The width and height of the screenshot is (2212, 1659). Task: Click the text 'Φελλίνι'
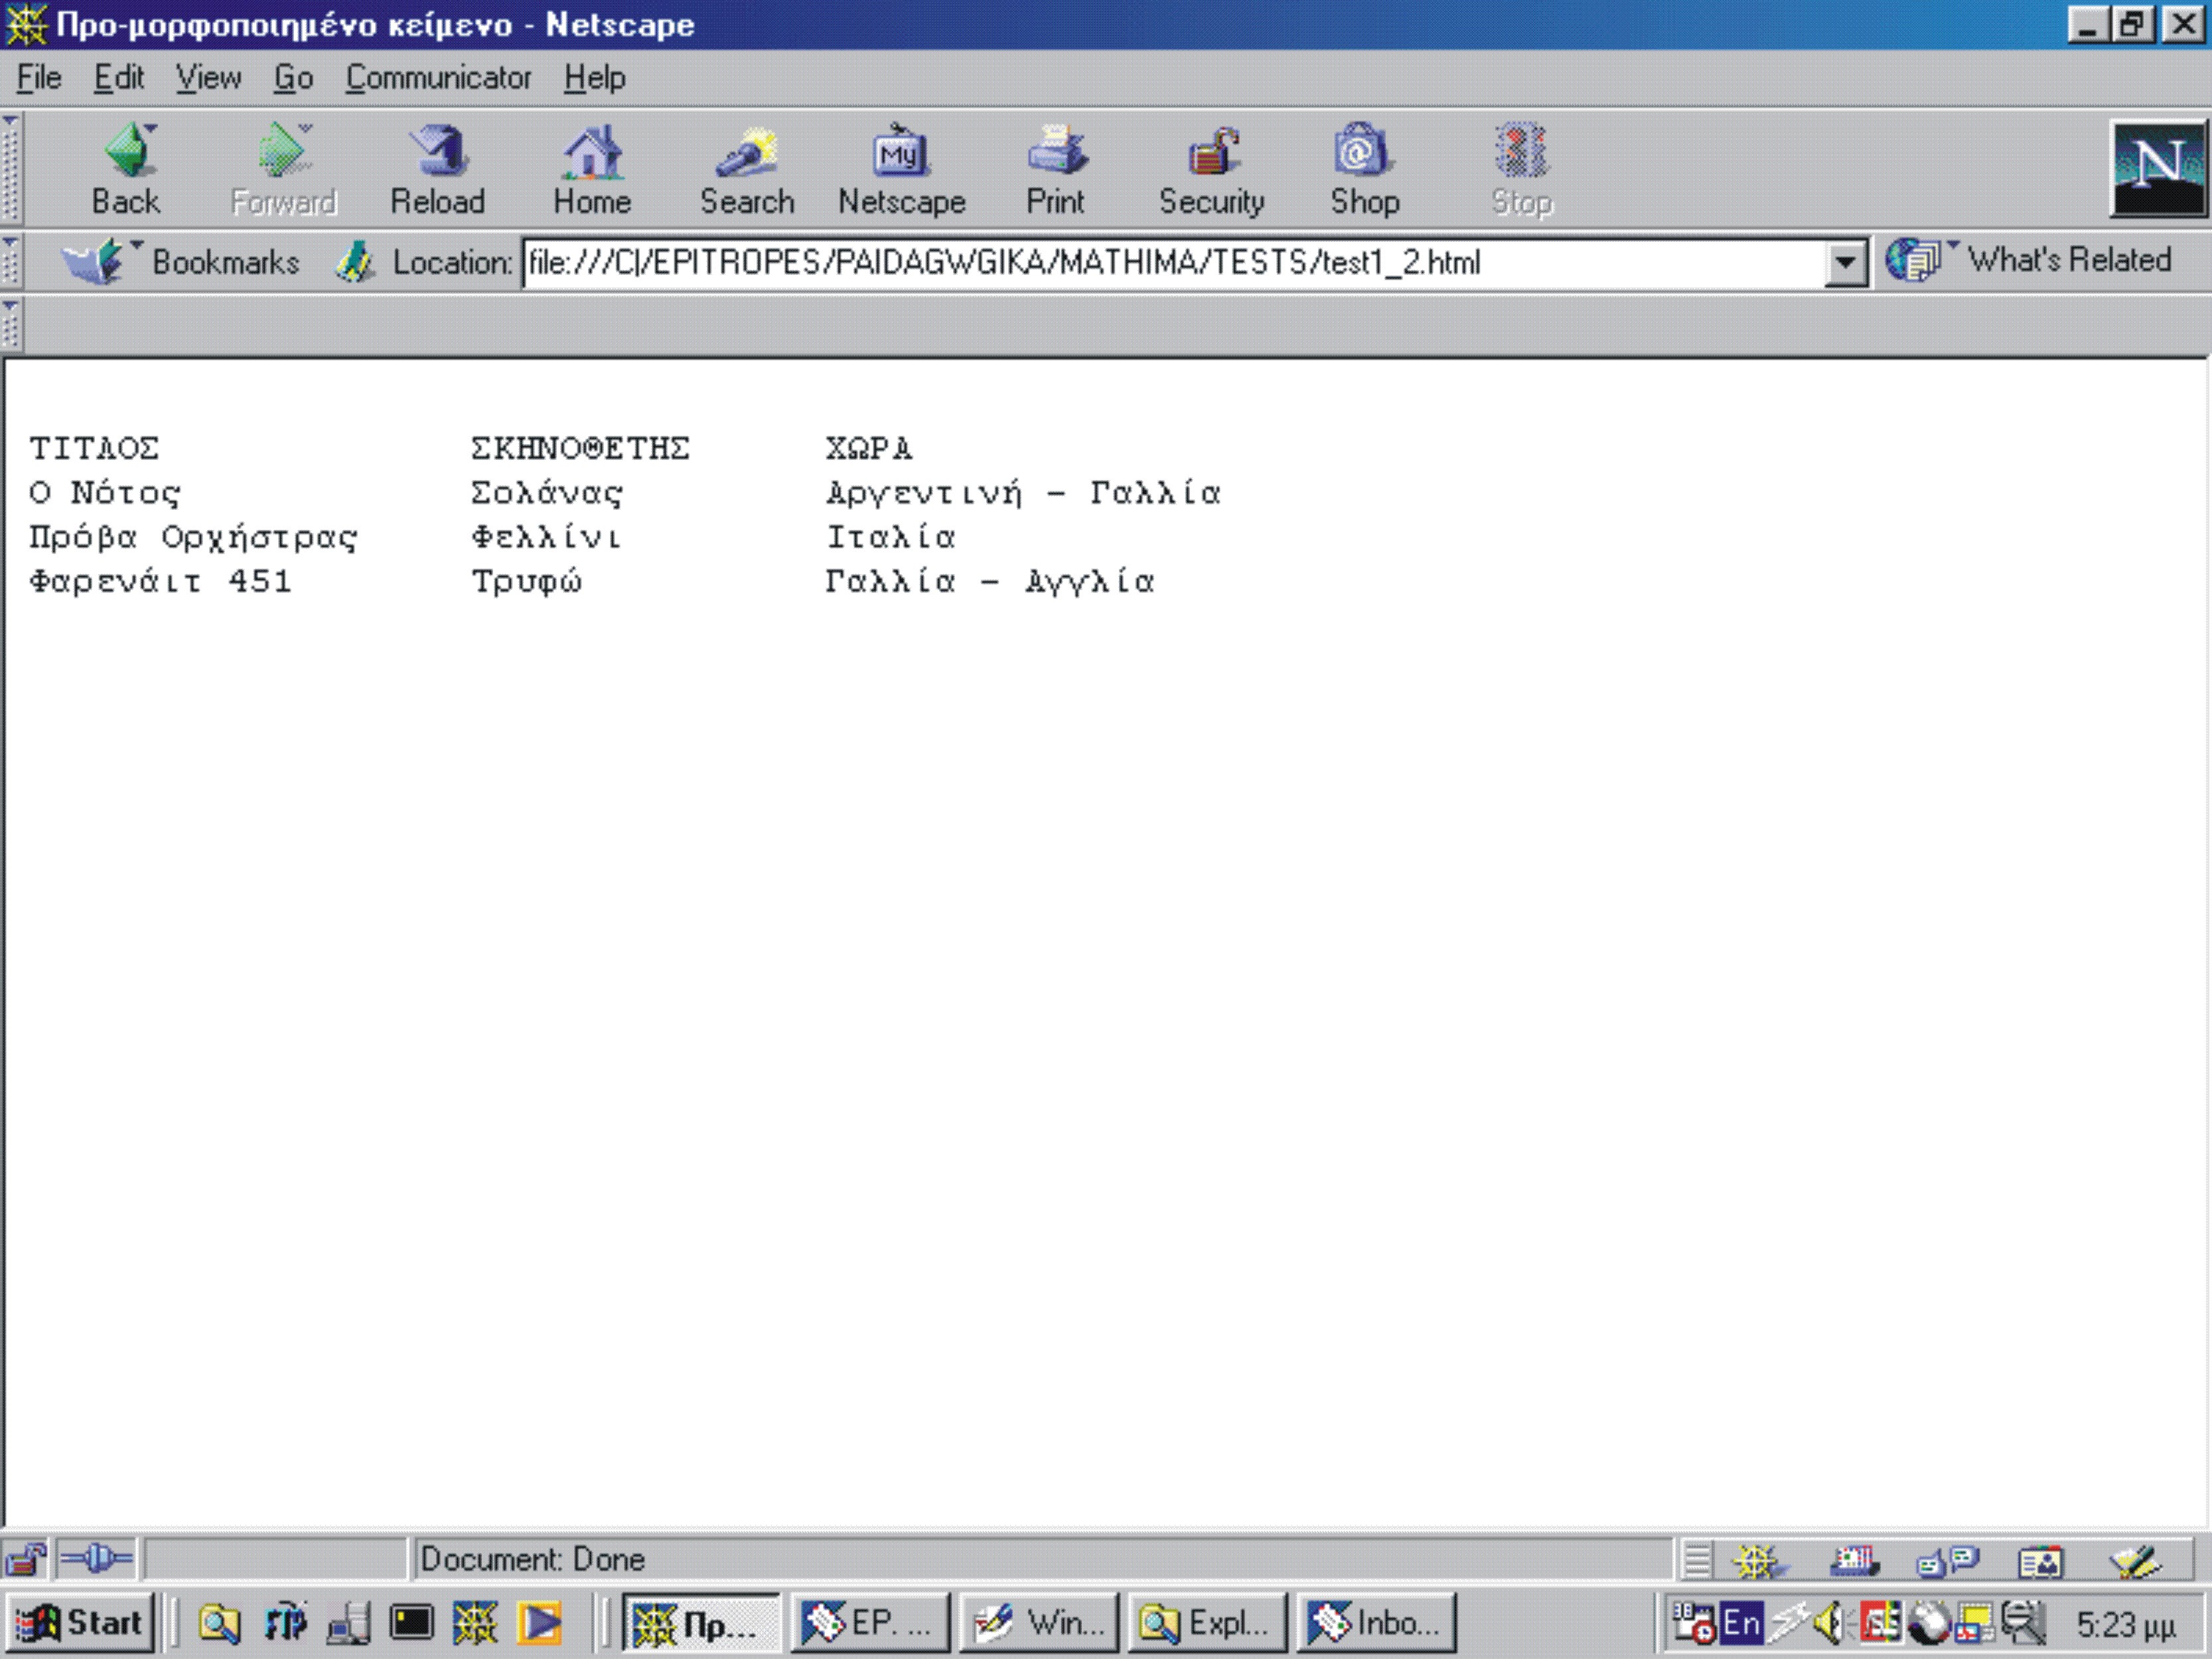[546, 538]
